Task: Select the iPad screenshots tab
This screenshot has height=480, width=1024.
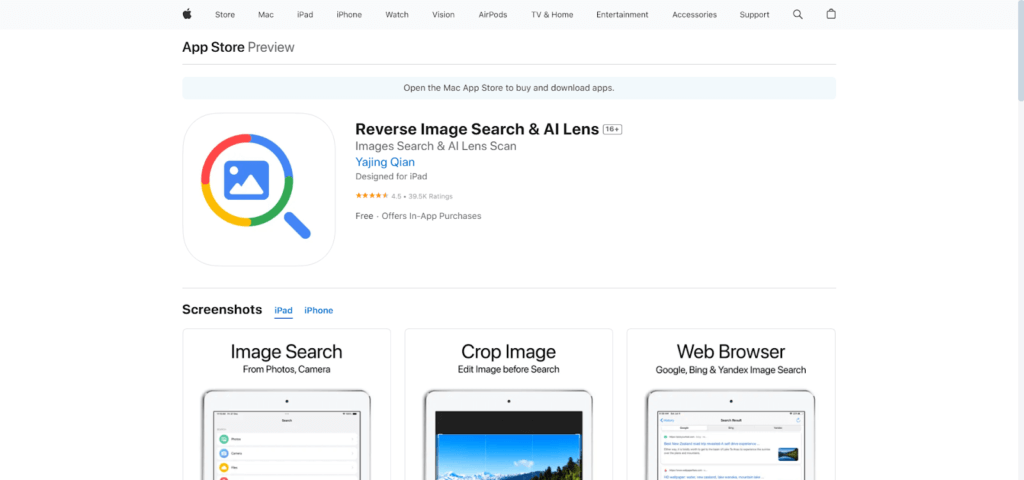Action: click(x=284, y=310)
